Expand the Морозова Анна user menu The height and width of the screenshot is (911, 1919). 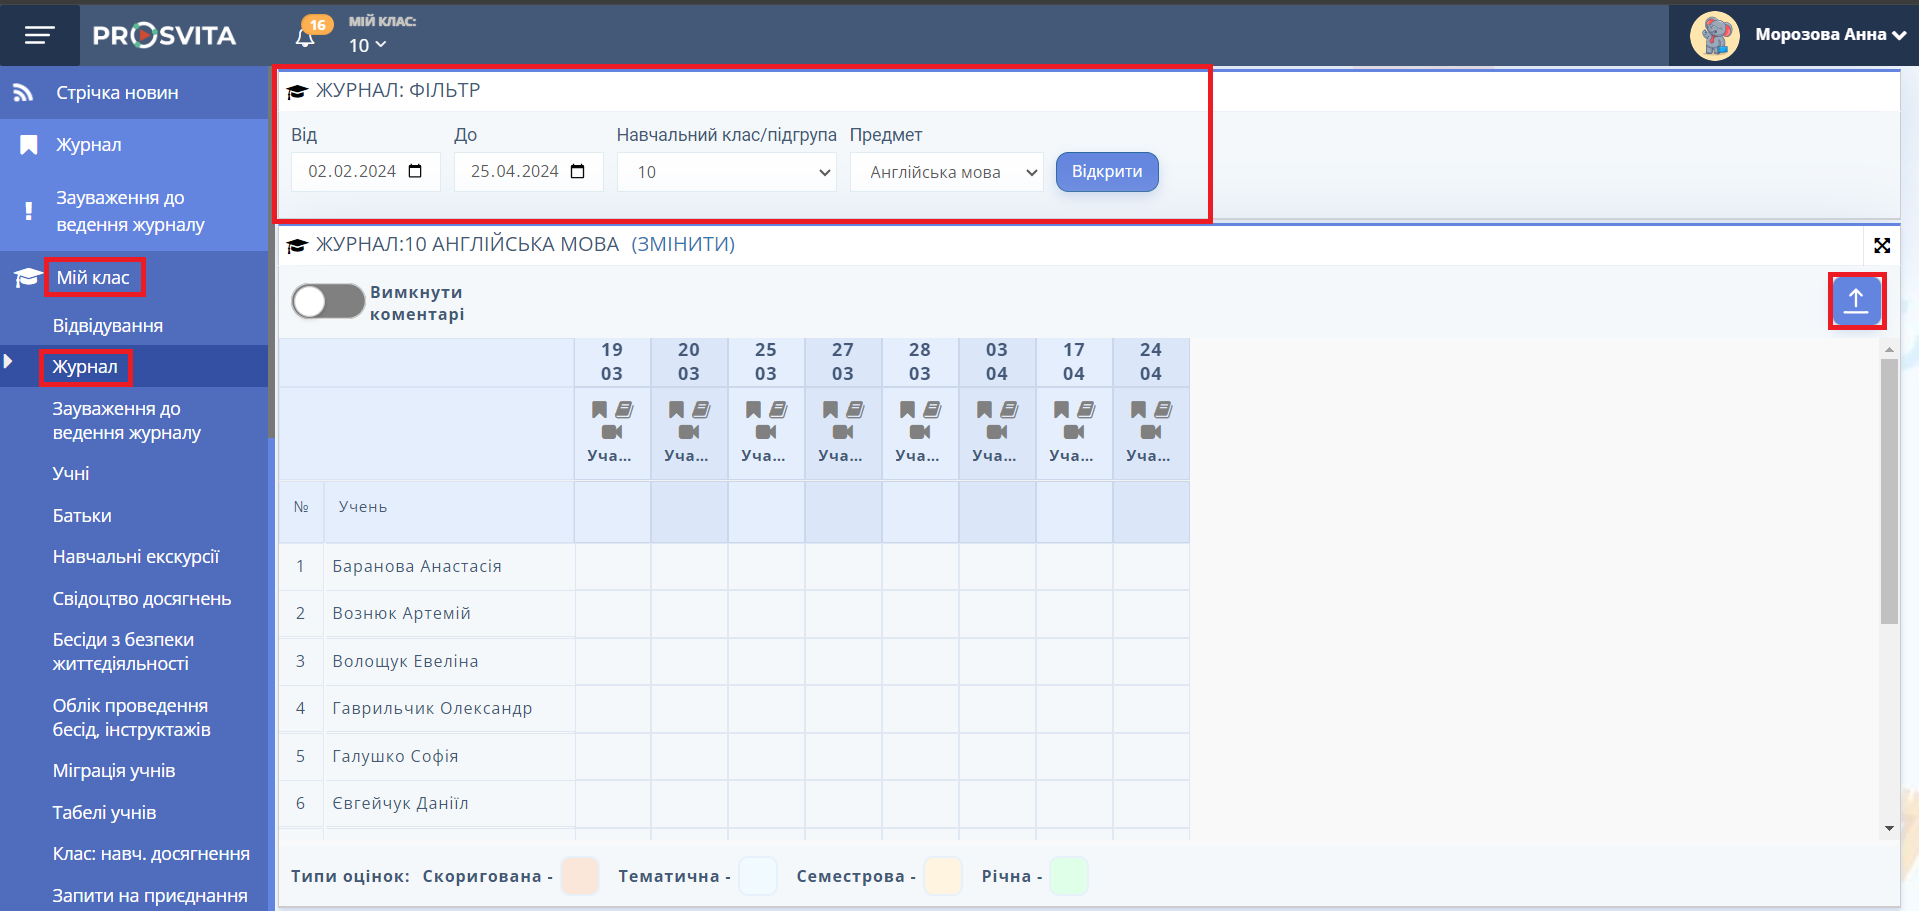pos(1829,35)
